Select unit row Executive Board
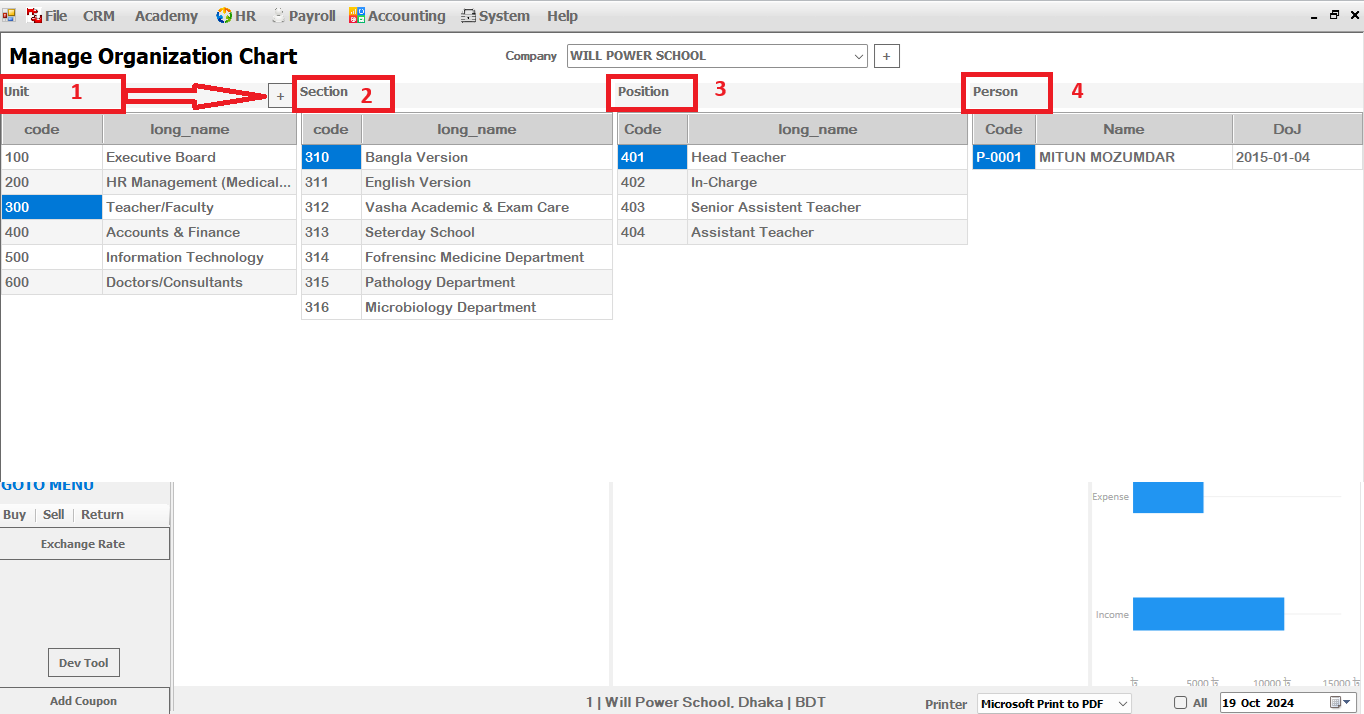Viewport: 1364px width, 714px height. 149,157
